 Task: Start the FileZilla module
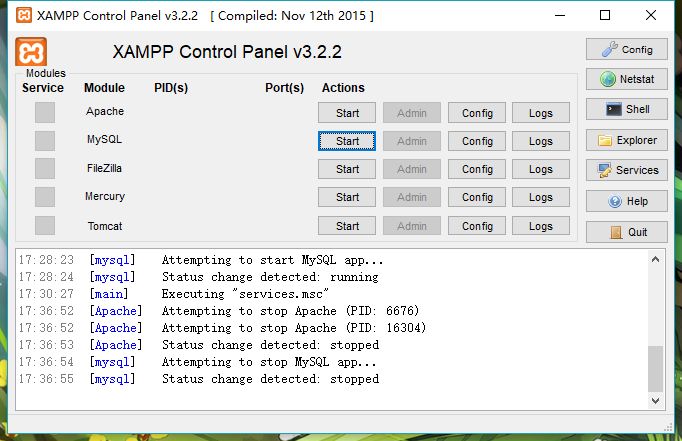[x=347, y=169]
